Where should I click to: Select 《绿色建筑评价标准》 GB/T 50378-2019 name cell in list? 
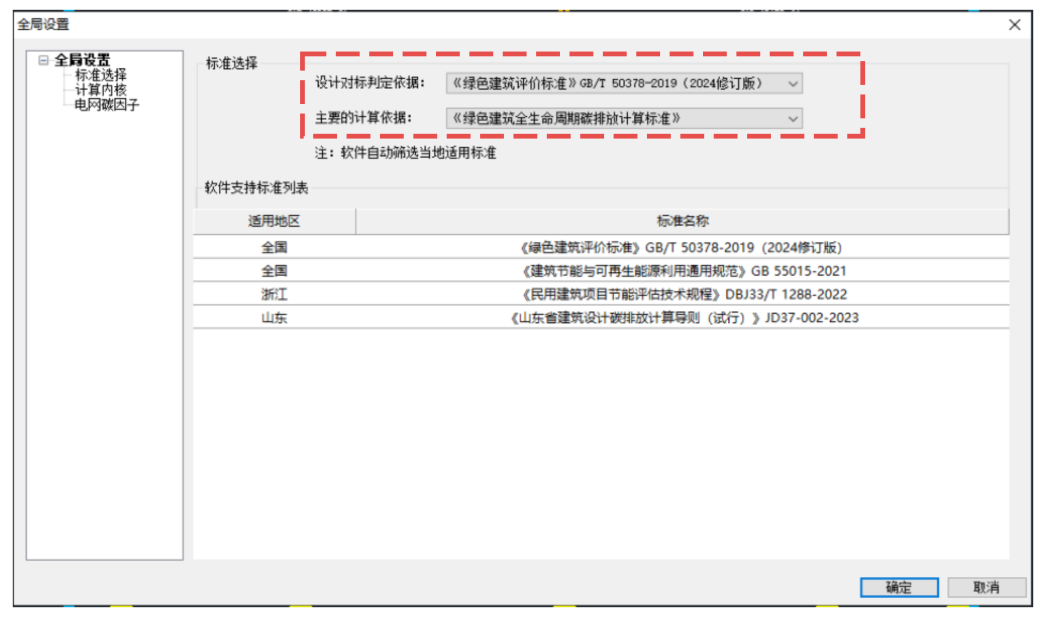[682, 247]
